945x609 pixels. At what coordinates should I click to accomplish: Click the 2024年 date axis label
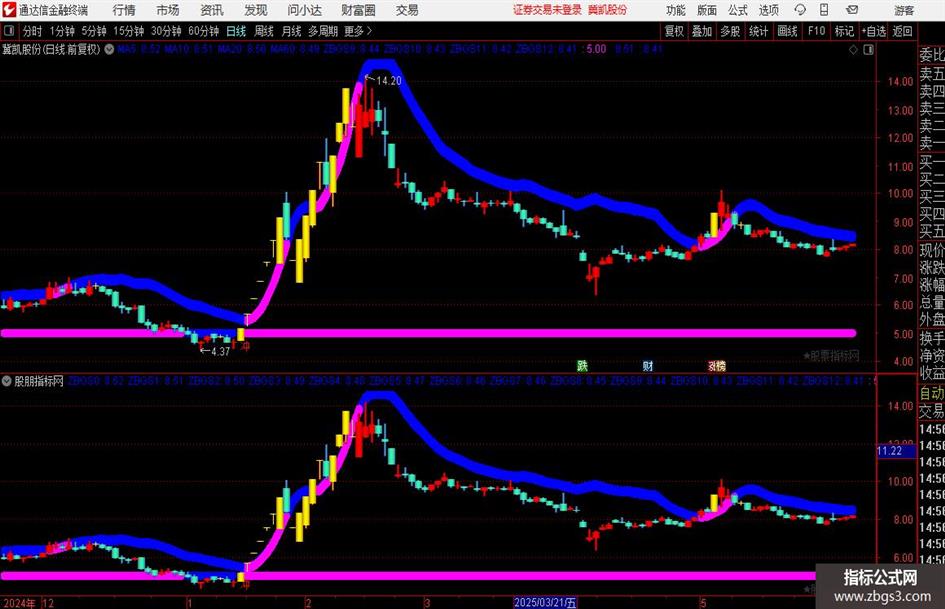pyautogui.click(x=19, y=602)
